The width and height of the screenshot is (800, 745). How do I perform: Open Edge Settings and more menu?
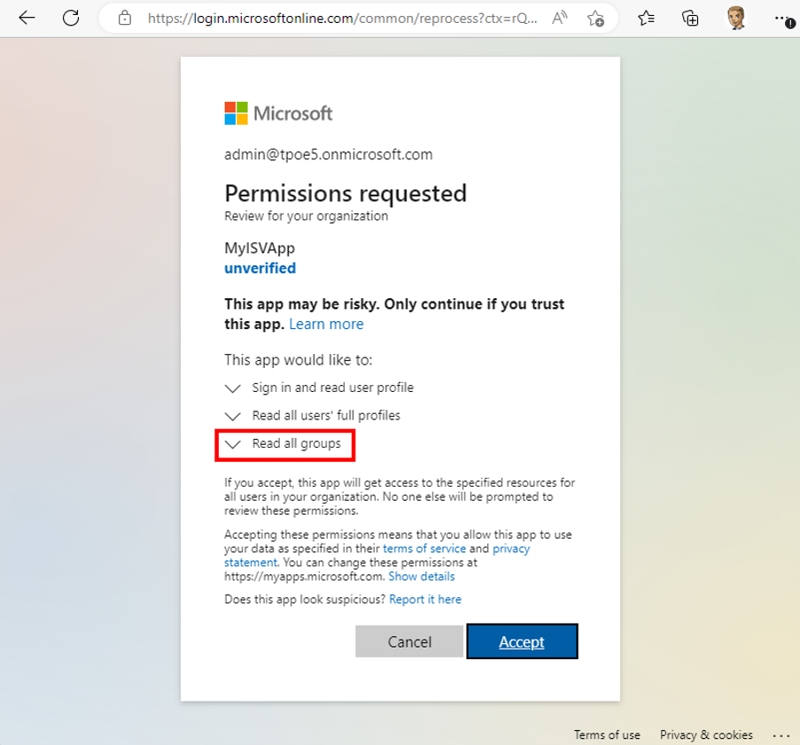coord(783,18)
